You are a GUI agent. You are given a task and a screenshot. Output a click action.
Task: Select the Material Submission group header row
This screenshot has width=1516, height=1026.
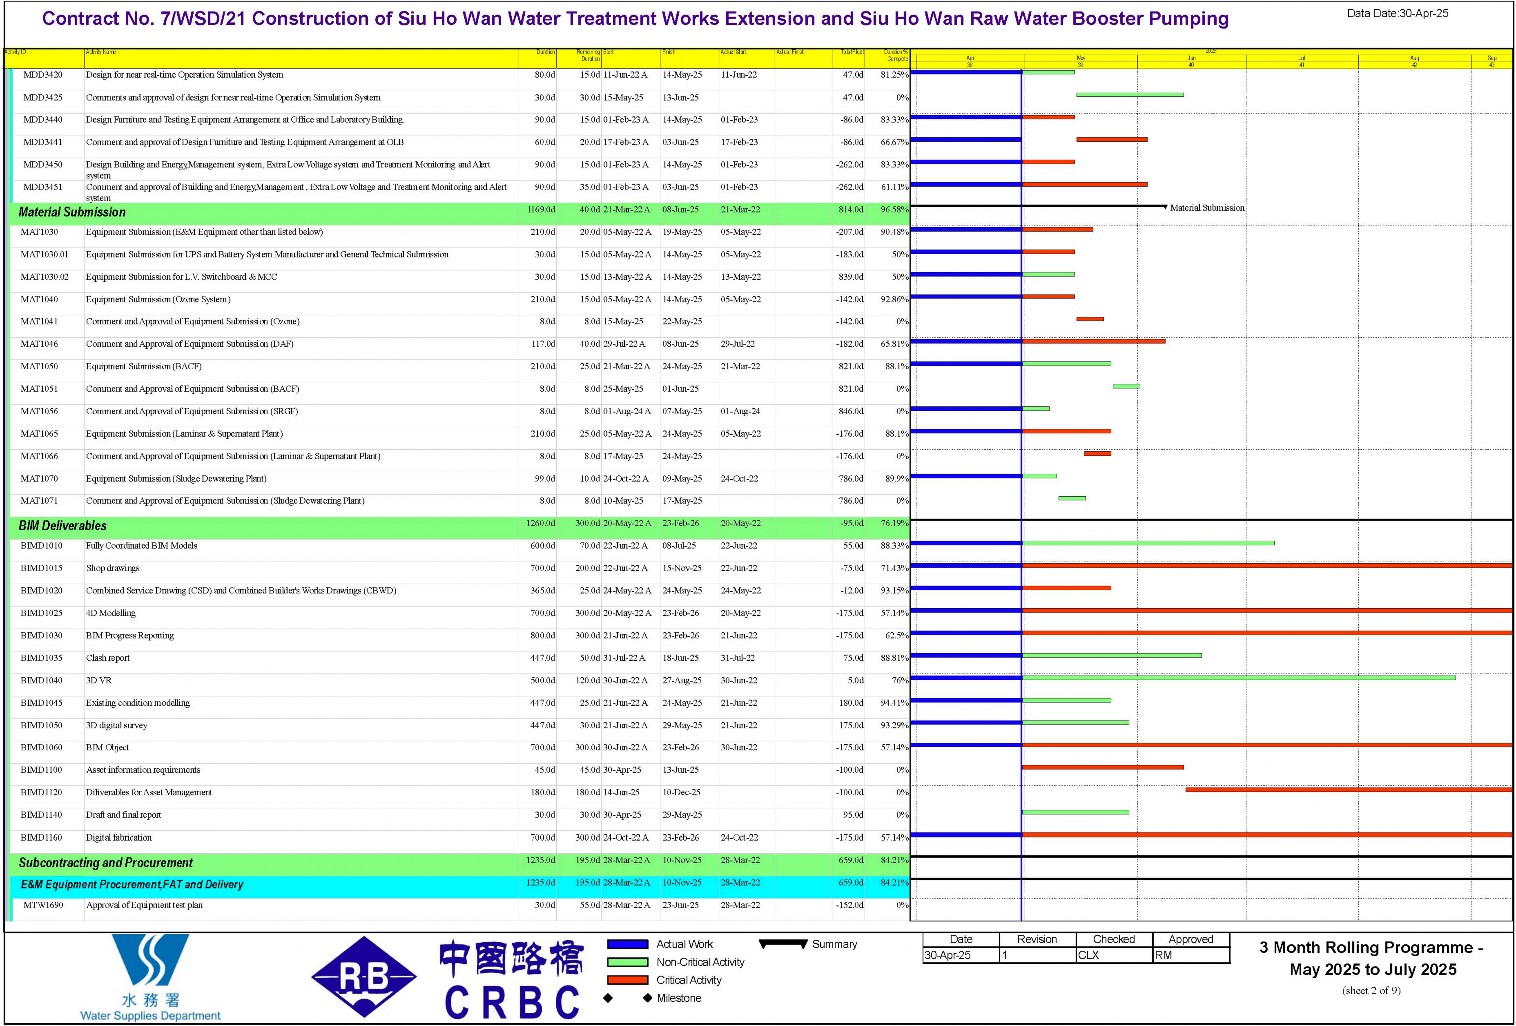tap(460, 212)
